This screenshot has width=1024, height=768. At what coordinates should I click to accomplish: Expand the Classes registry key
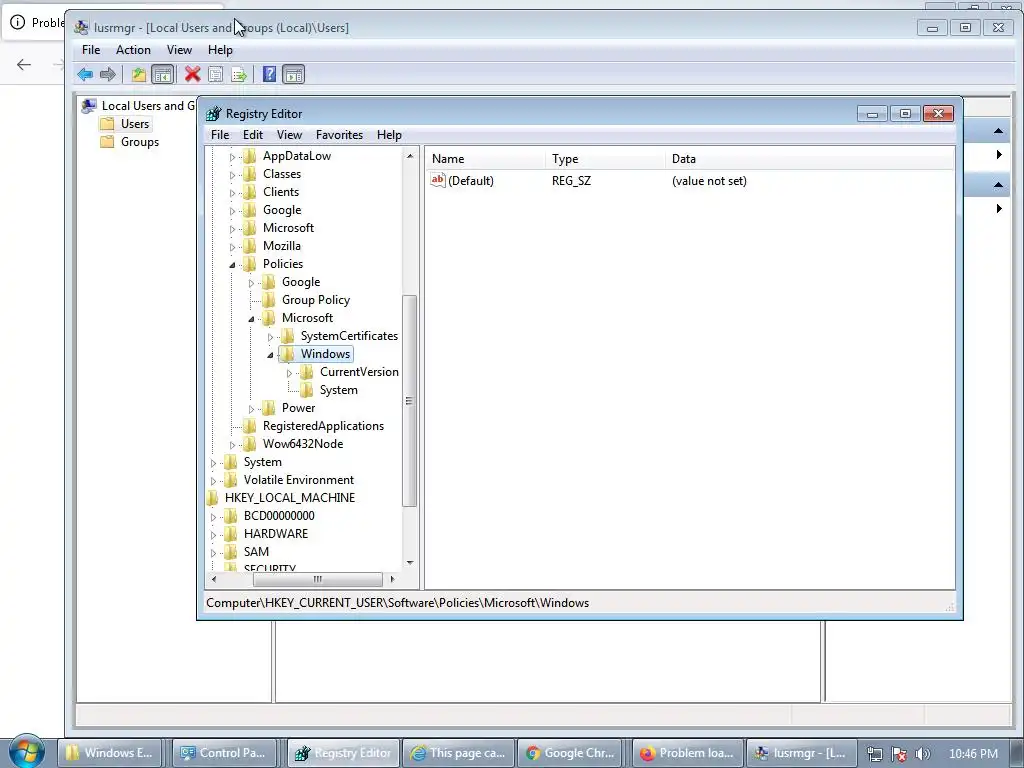tap(232, 174)
